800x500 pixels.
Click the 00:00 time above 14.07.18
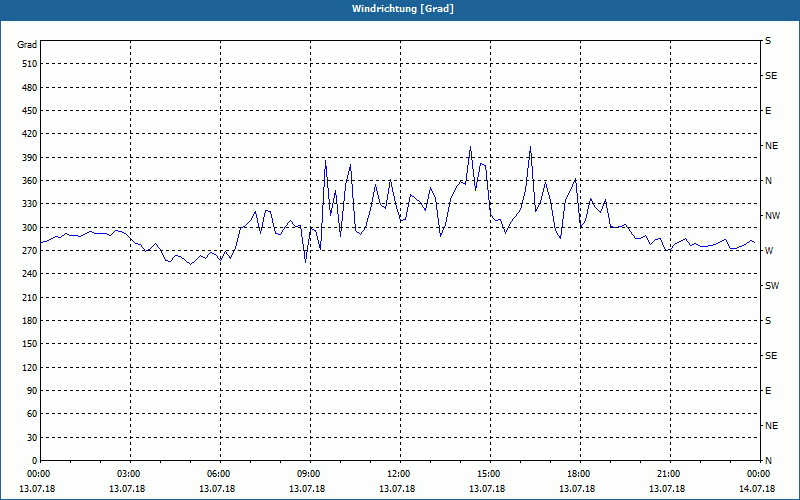[757, 474]
